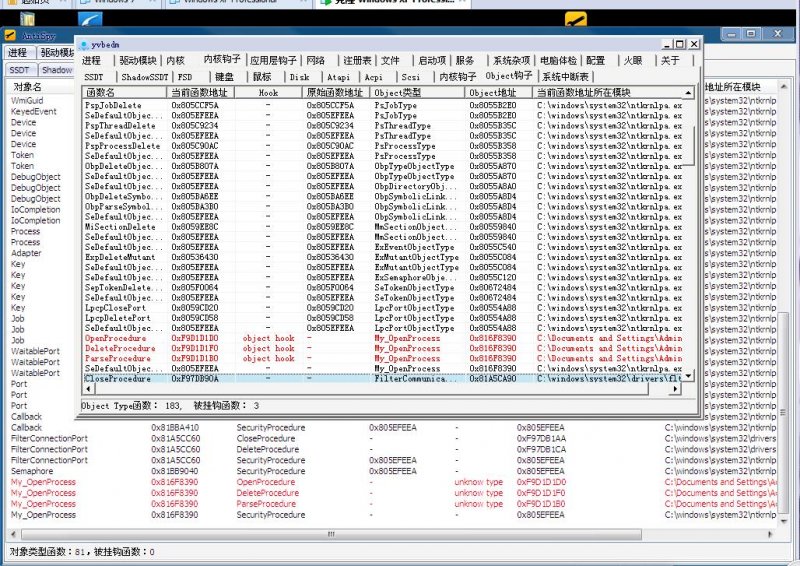Viewport: 800px width, 566px height.
Task: Open the 服务 tab
Action: click(x=465, y=60)
